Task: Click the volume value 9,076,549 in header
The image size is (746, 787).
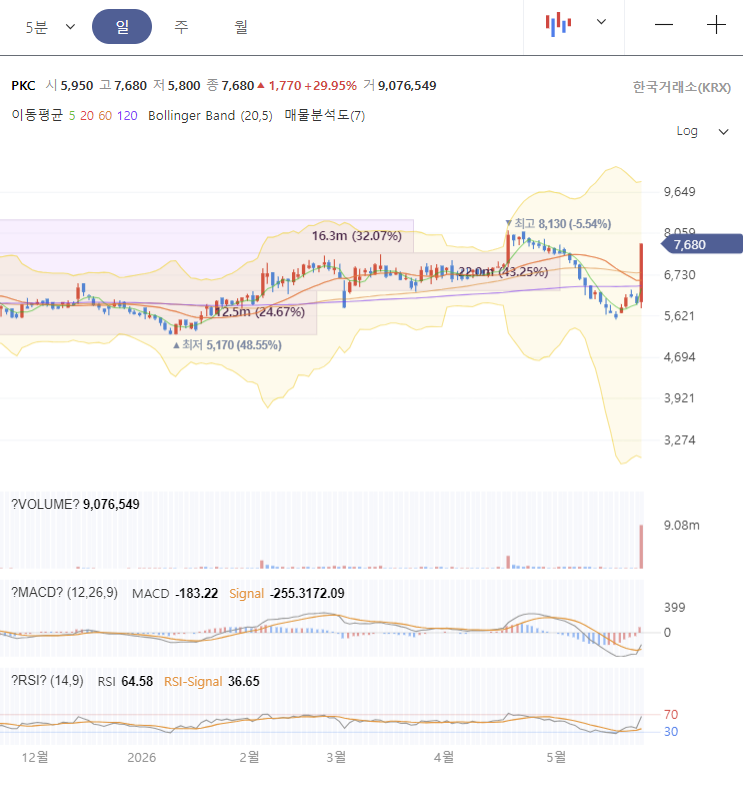Action: [407, 86]
